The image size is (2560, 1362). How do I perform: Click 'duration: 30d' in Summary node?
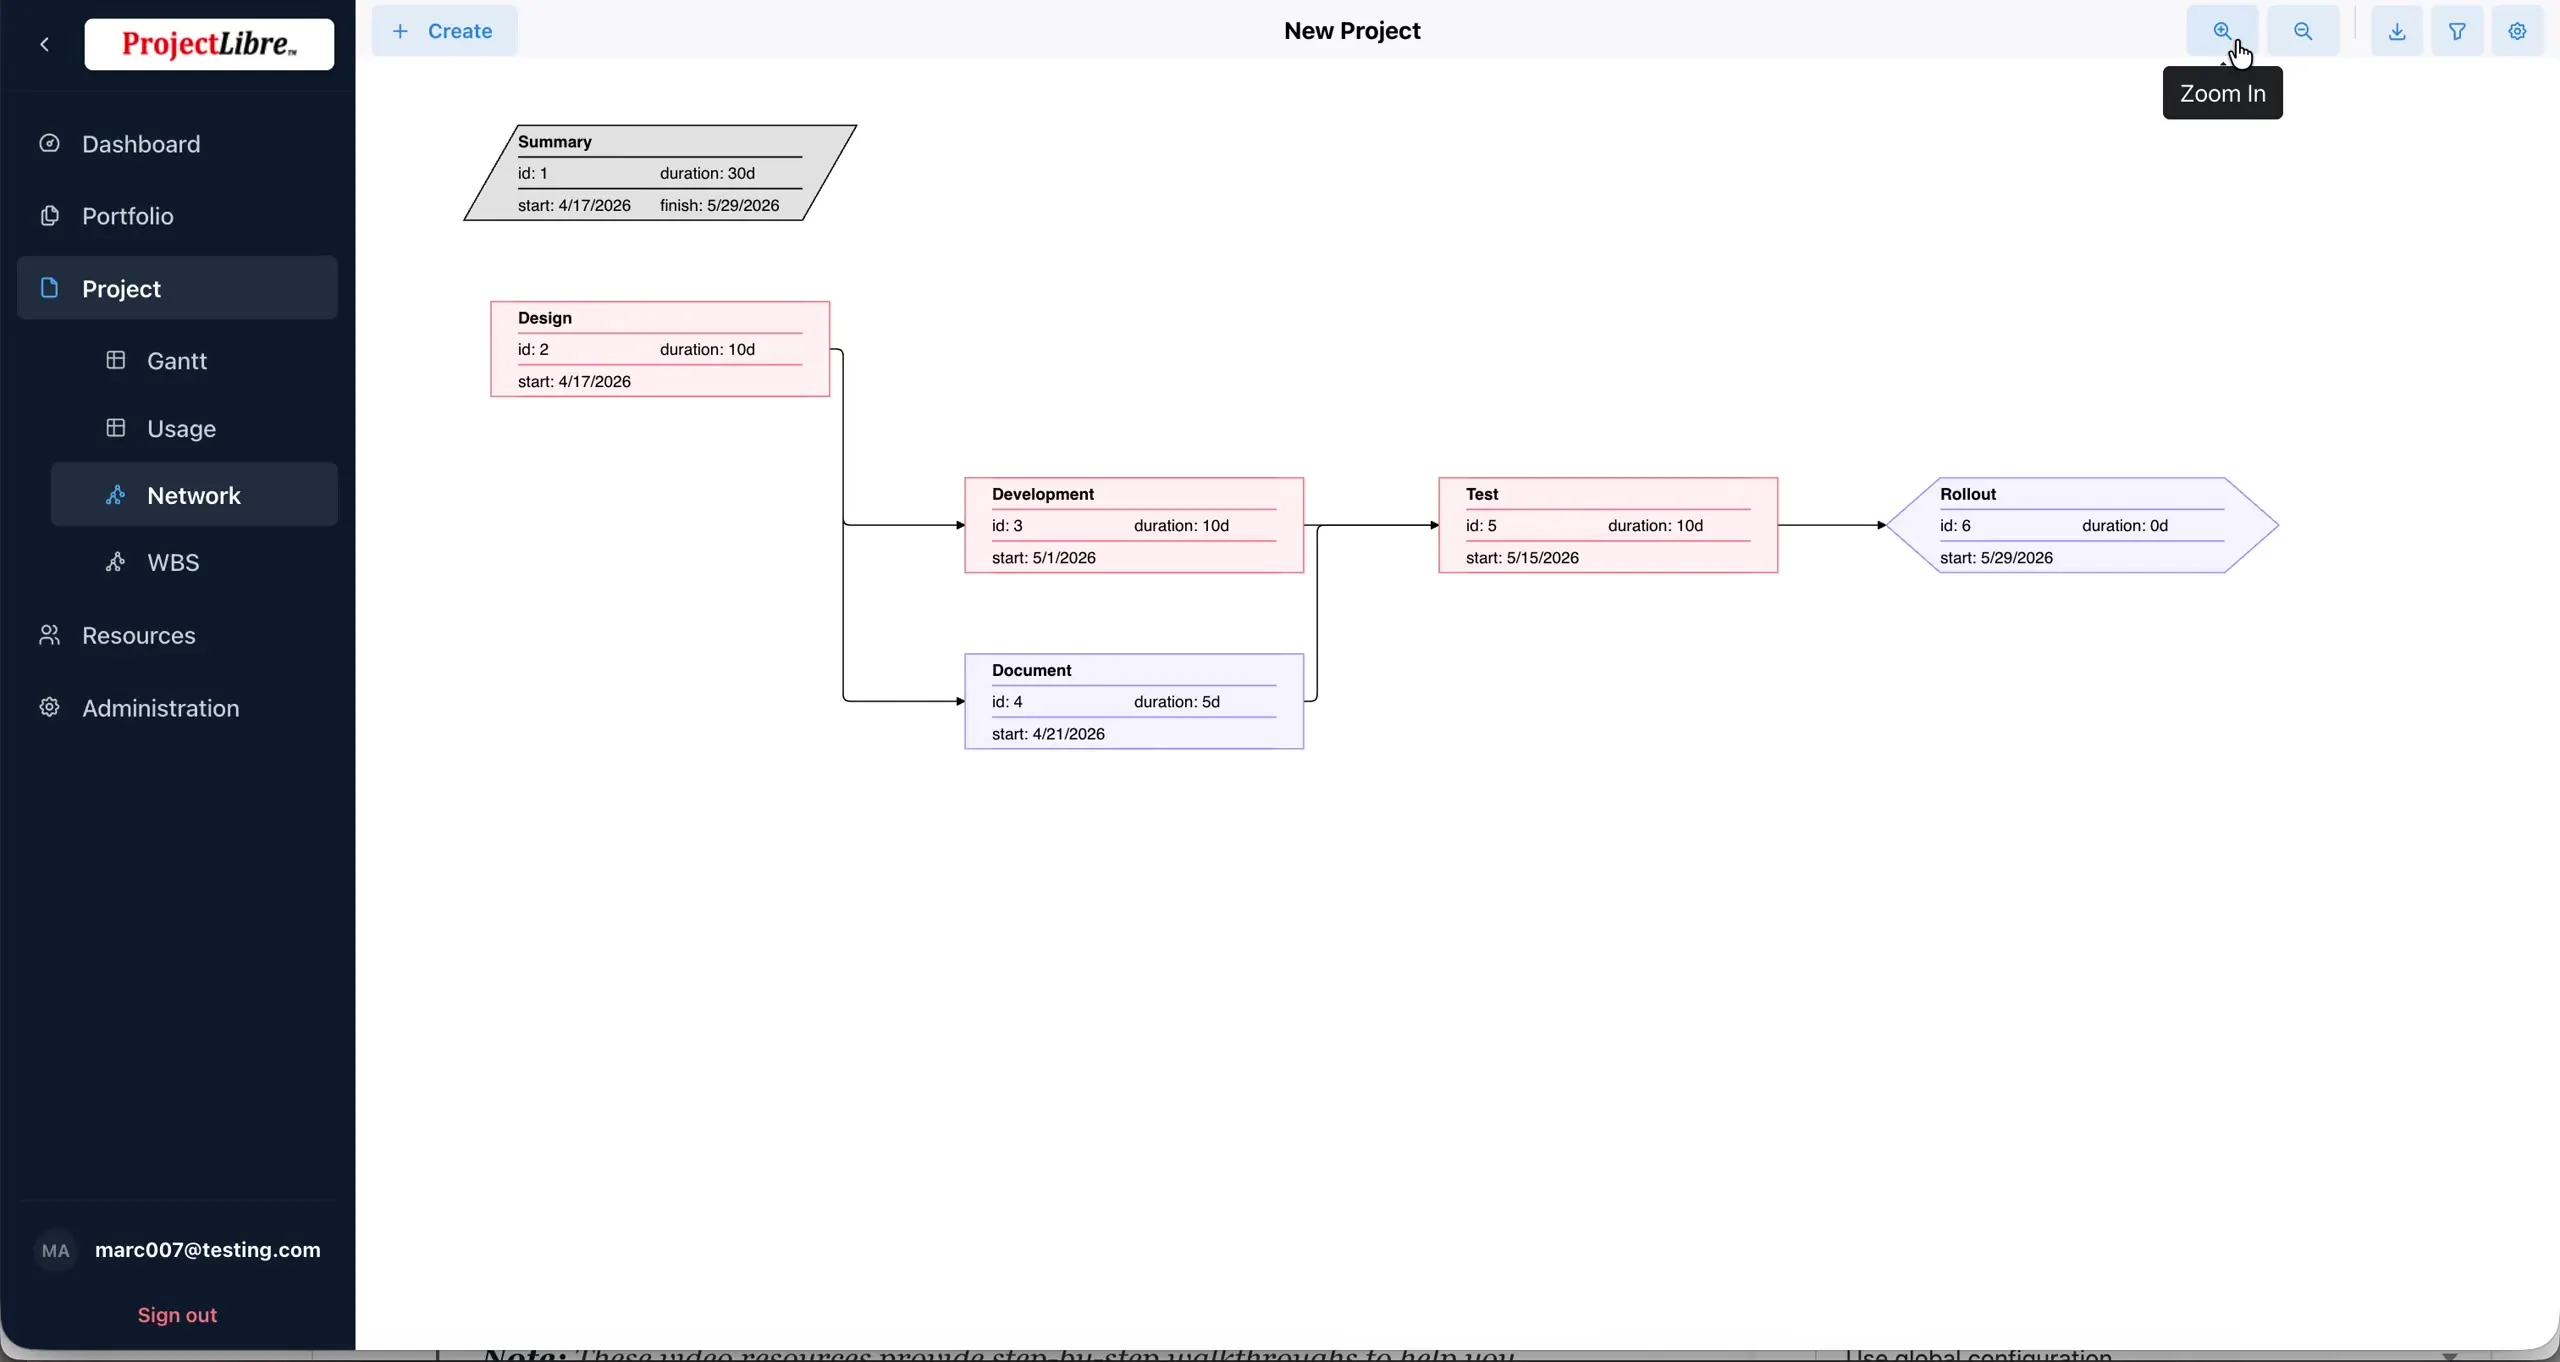point(707,173)
